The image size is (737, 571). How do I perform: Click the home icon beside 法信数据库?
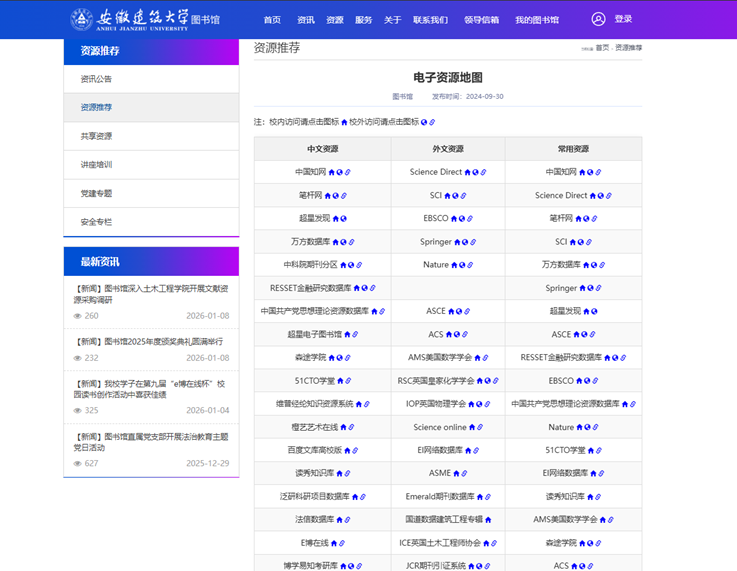(x=340, y=520)
